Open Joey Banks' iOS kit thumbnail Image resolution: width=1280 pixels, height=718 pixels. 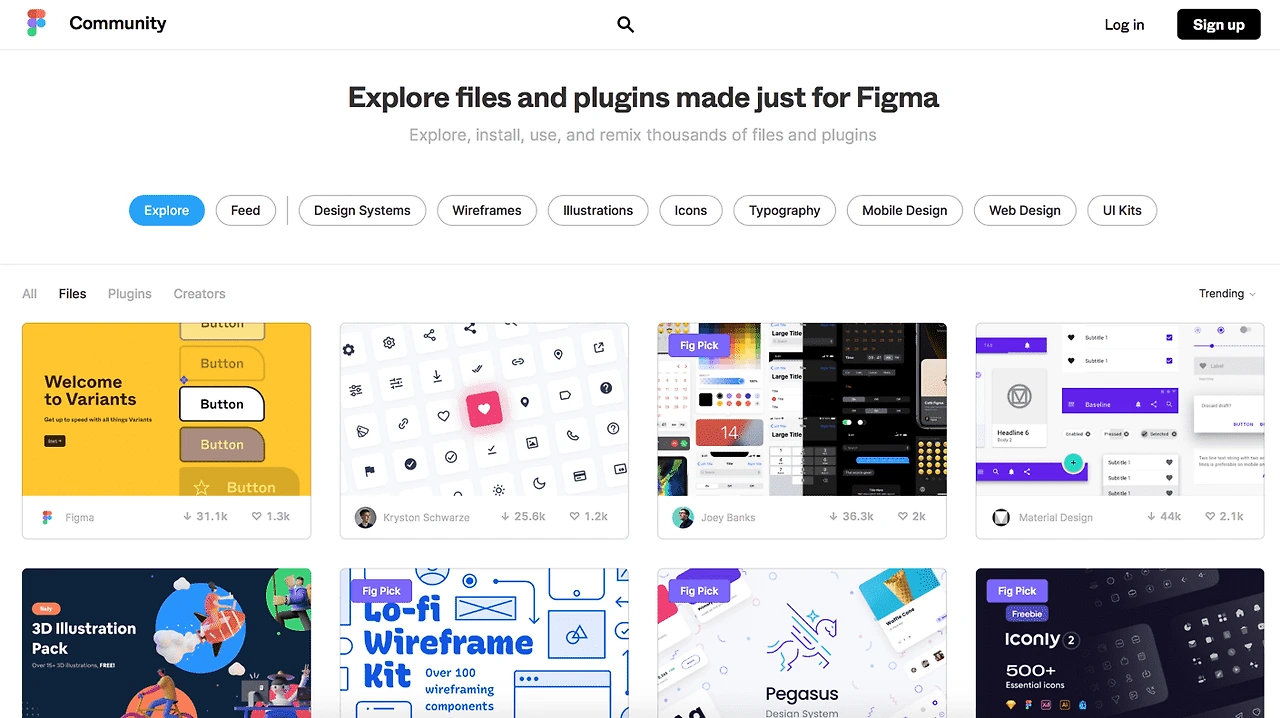pyautogui.click(x=802, y=409)
